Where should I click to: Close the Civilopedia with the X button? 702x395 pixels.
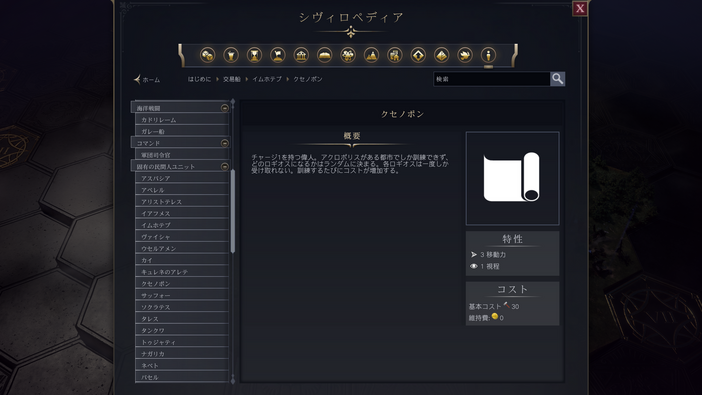[580, 9]
